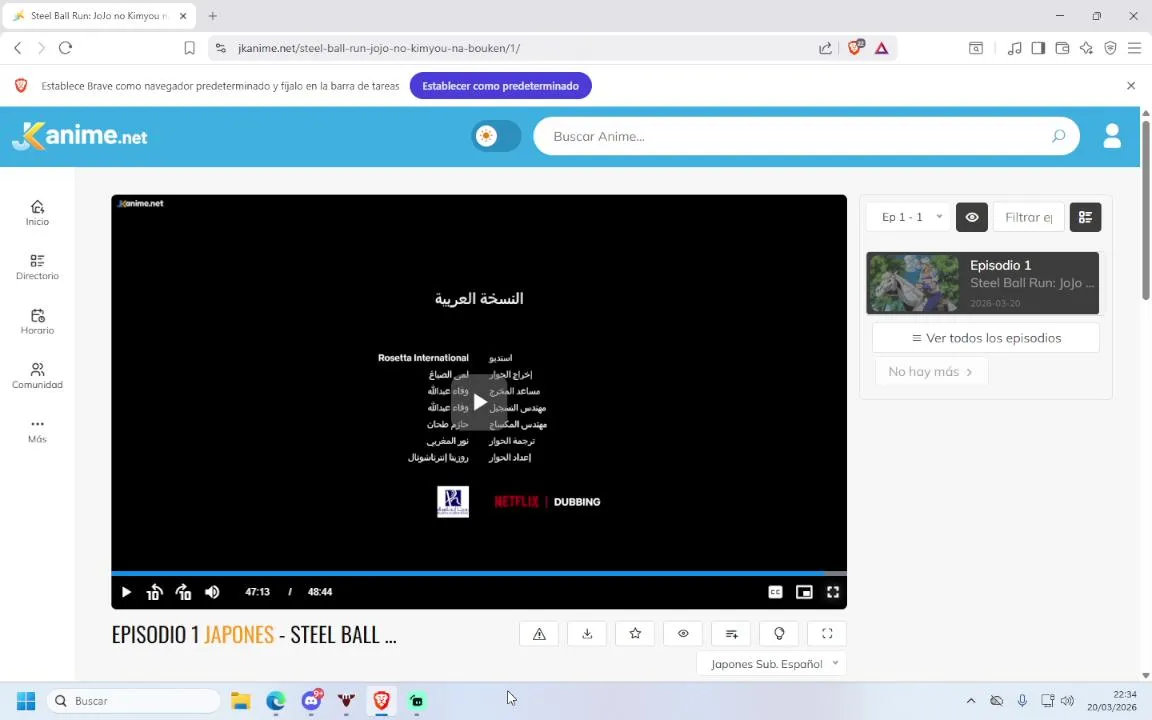This screenshot has height=720, width=1152.
Task: Open the Japones Sub. Español dropdown
Action: (x=771, y=664)
